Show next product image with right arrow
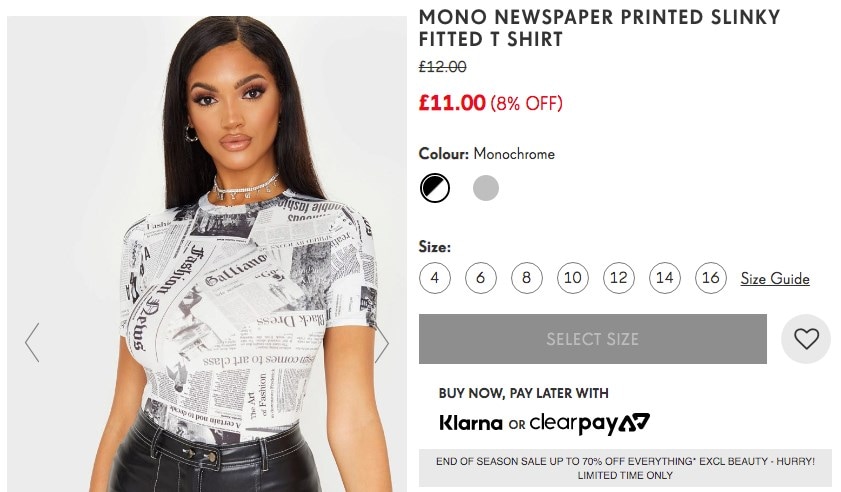This screenshot has height=492, width=841. point(382,342)
